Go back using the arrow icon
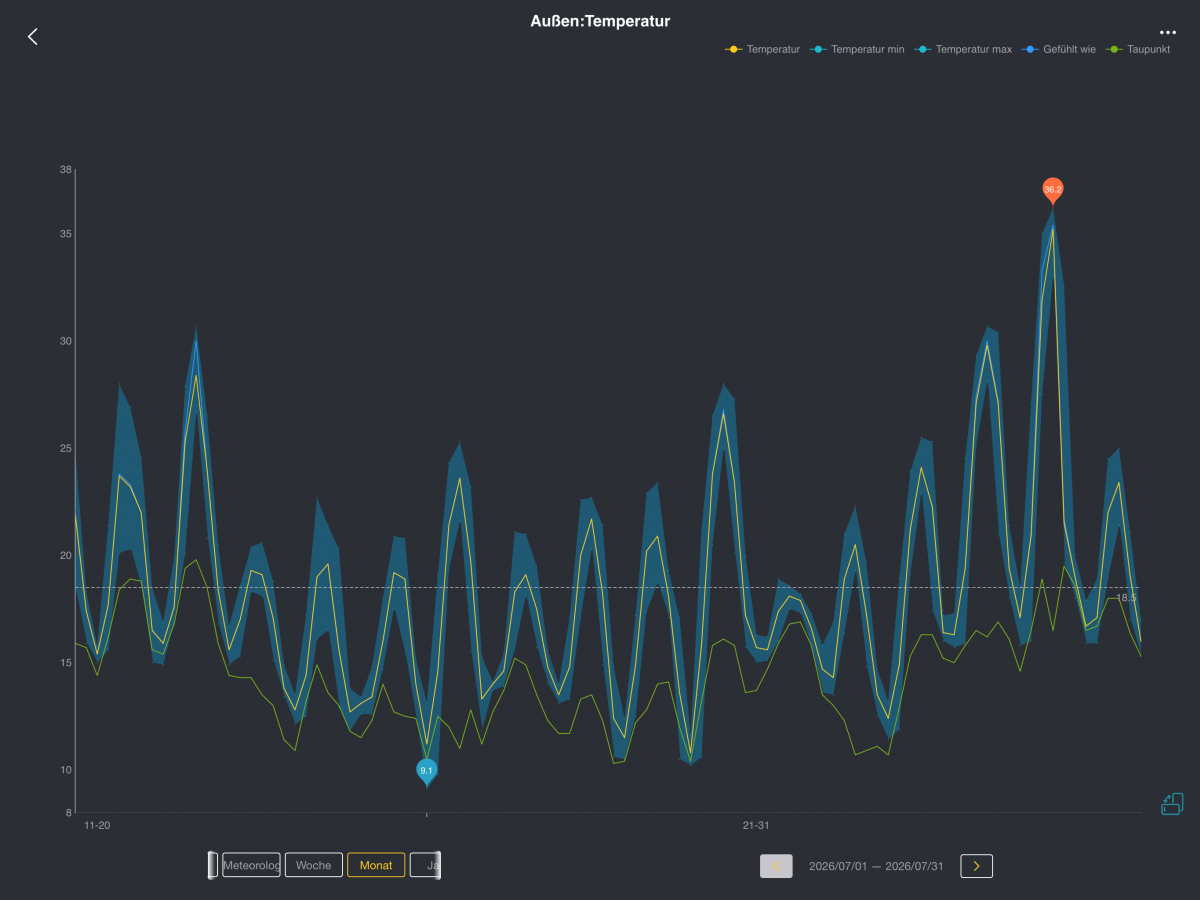 [33, 36]
